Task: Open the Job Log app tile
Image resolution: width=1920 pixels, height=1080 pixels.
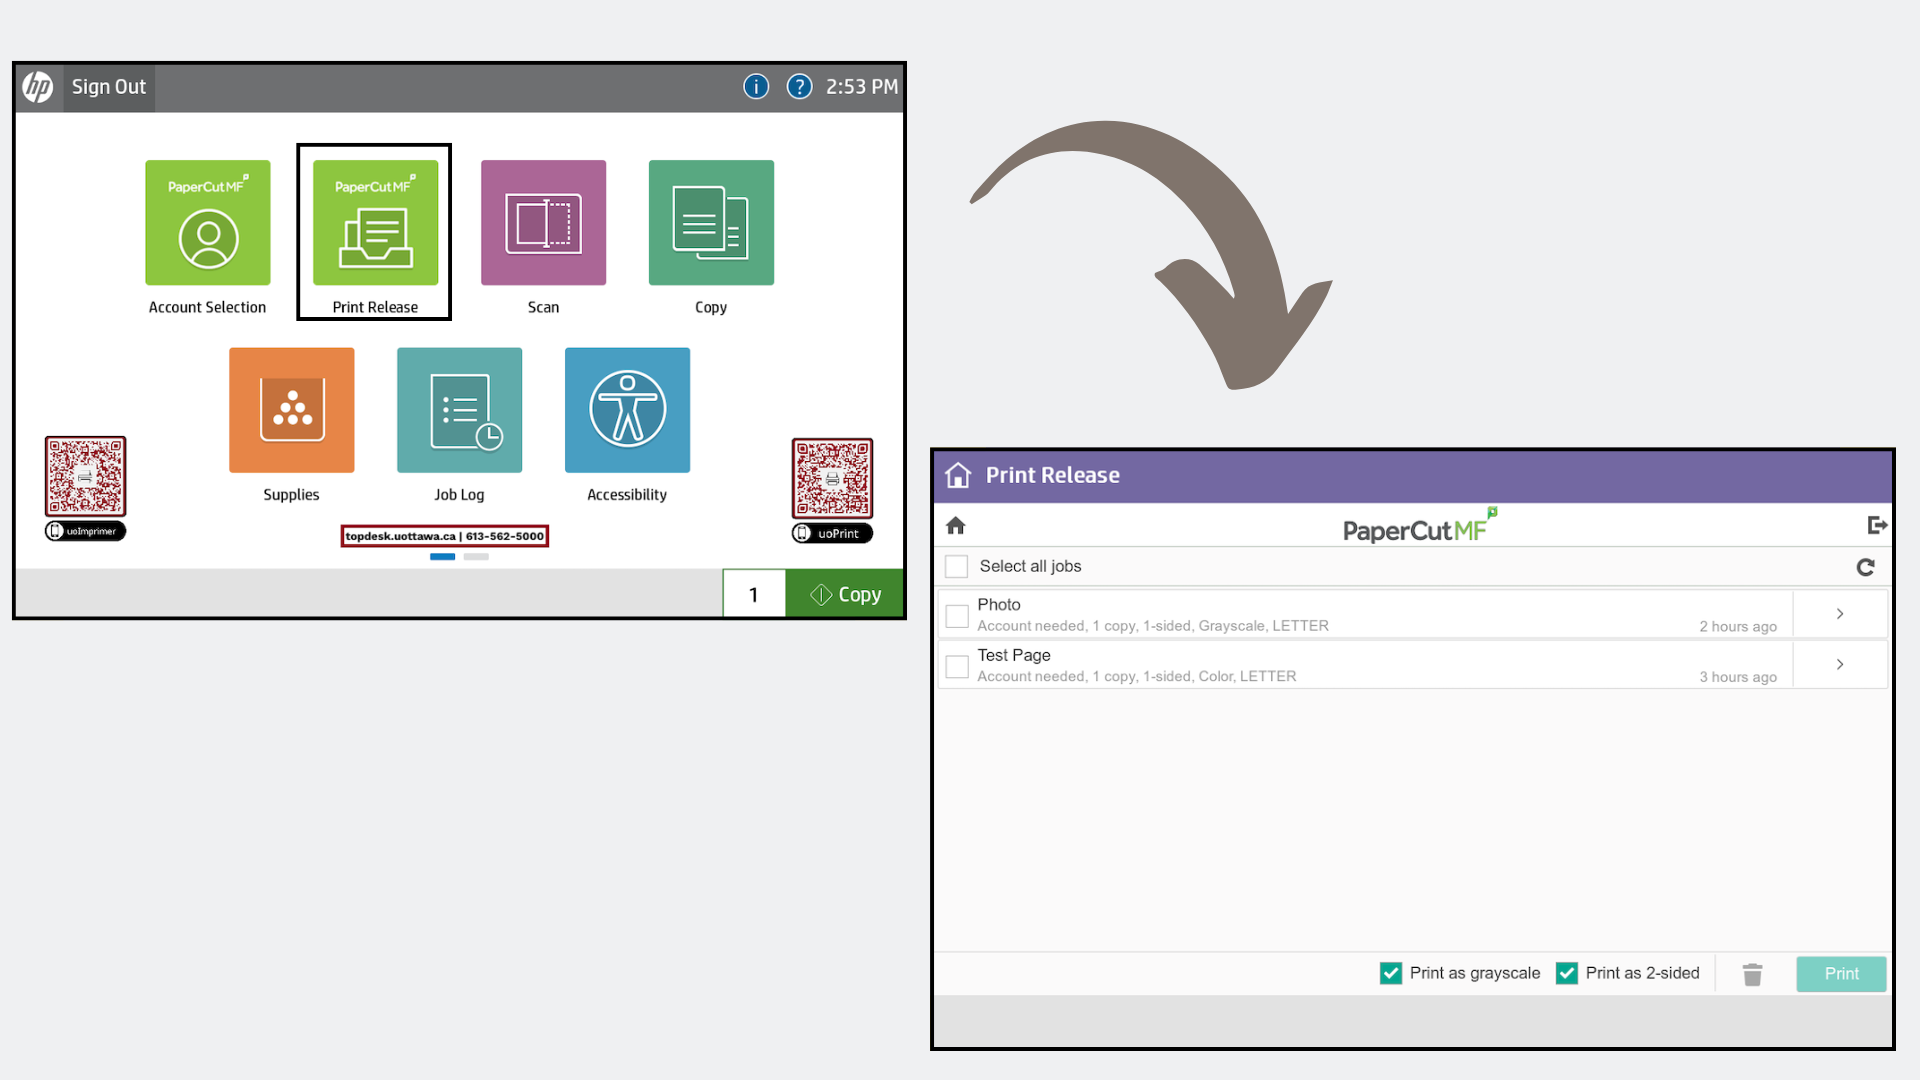Action: pyautogui.click(x=459, y=410)
